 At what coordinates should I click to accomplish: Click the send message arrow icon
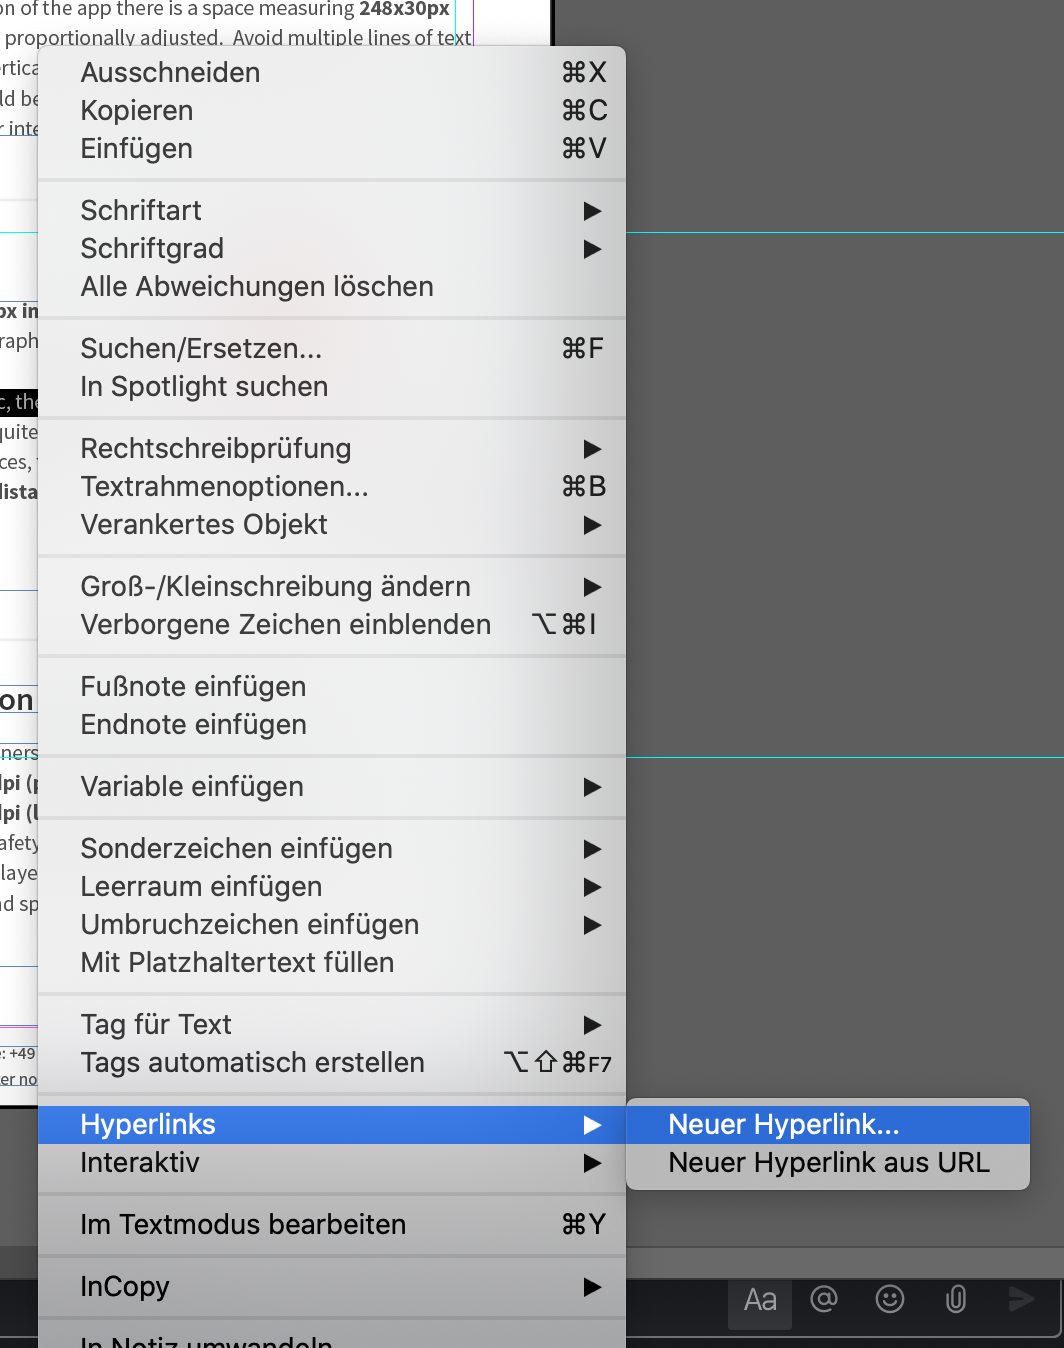(x=1020, y=1300)
